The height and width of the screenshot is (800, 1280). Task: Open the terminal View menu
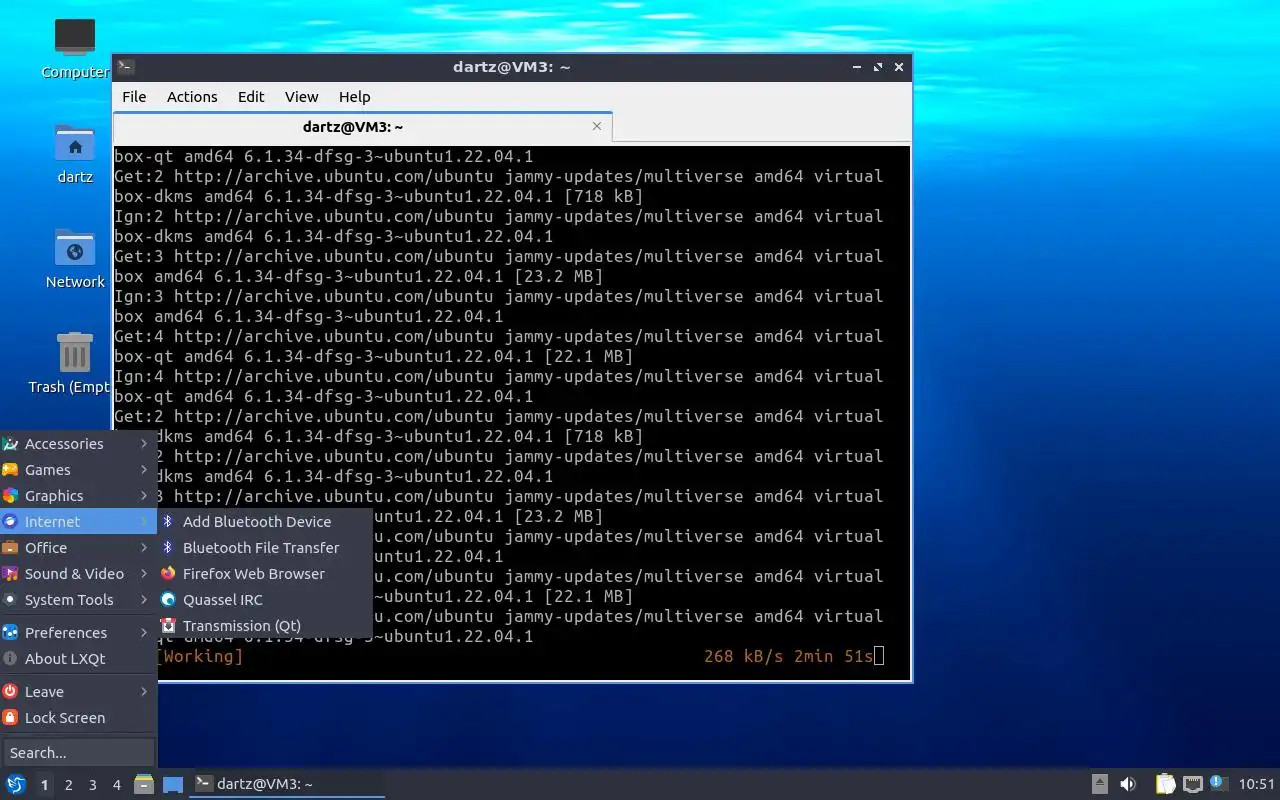pyautogui.click(x=301, y=97)
